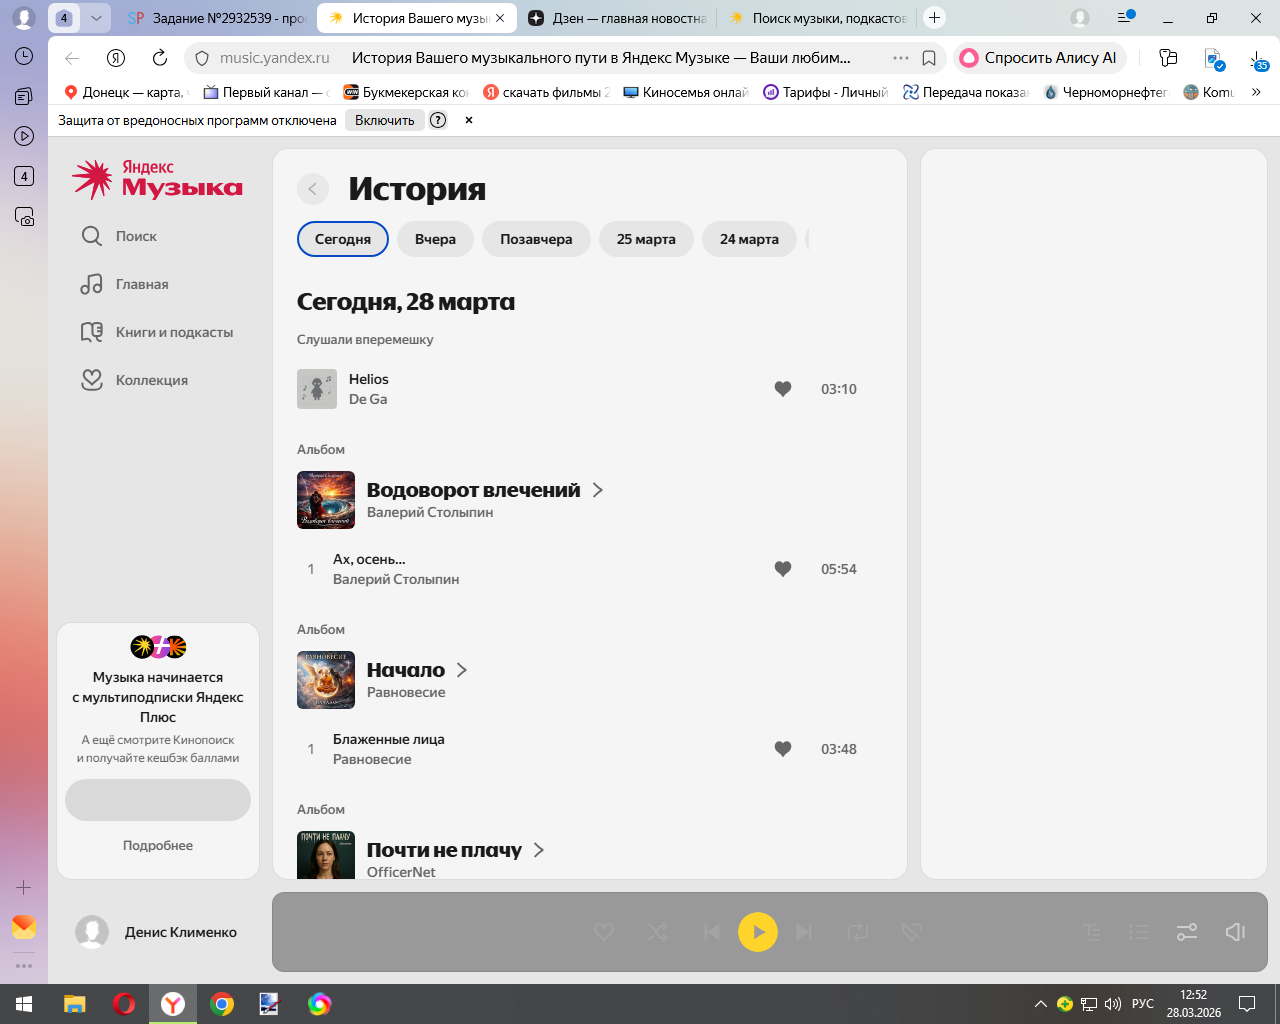
Task: Click Включить to enable protection
Action: pos(384,120)
